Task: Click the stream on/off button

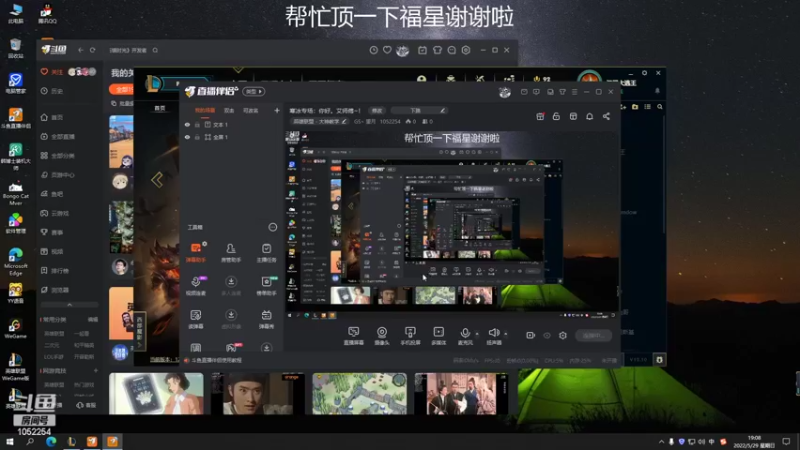Action: (x=593, y=335)
